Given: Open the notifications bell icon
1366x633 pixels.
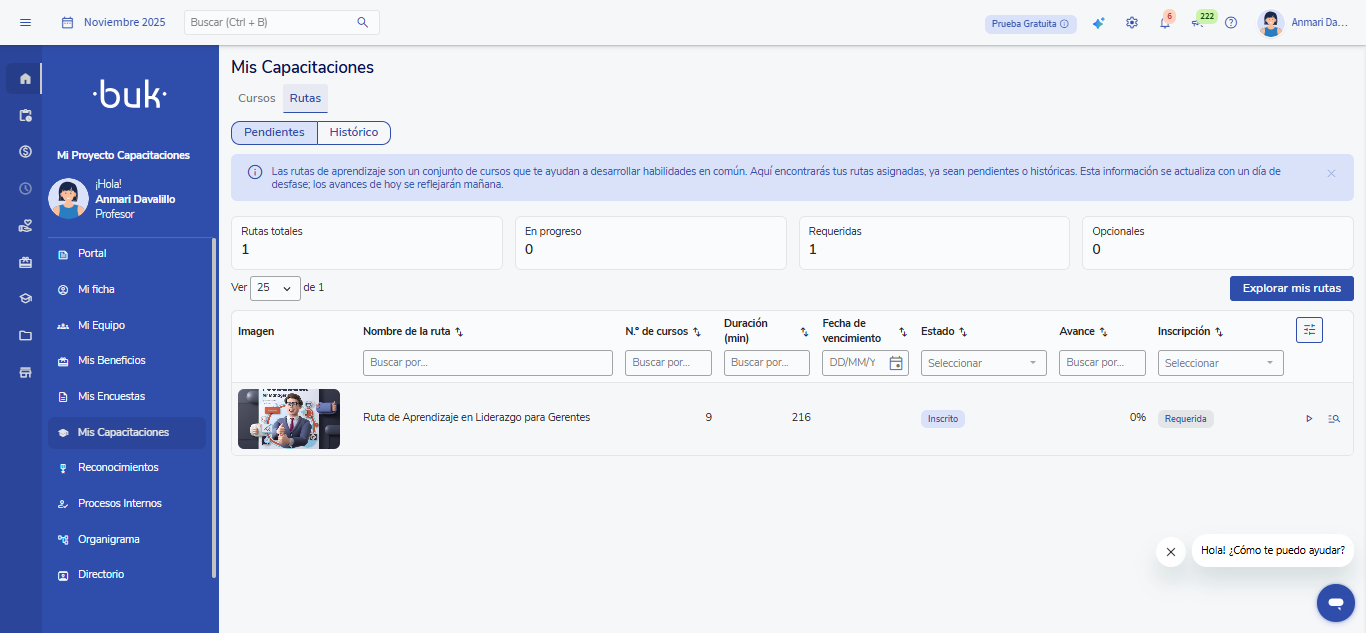Looking at the screenshot, I should coord(1164,23).
